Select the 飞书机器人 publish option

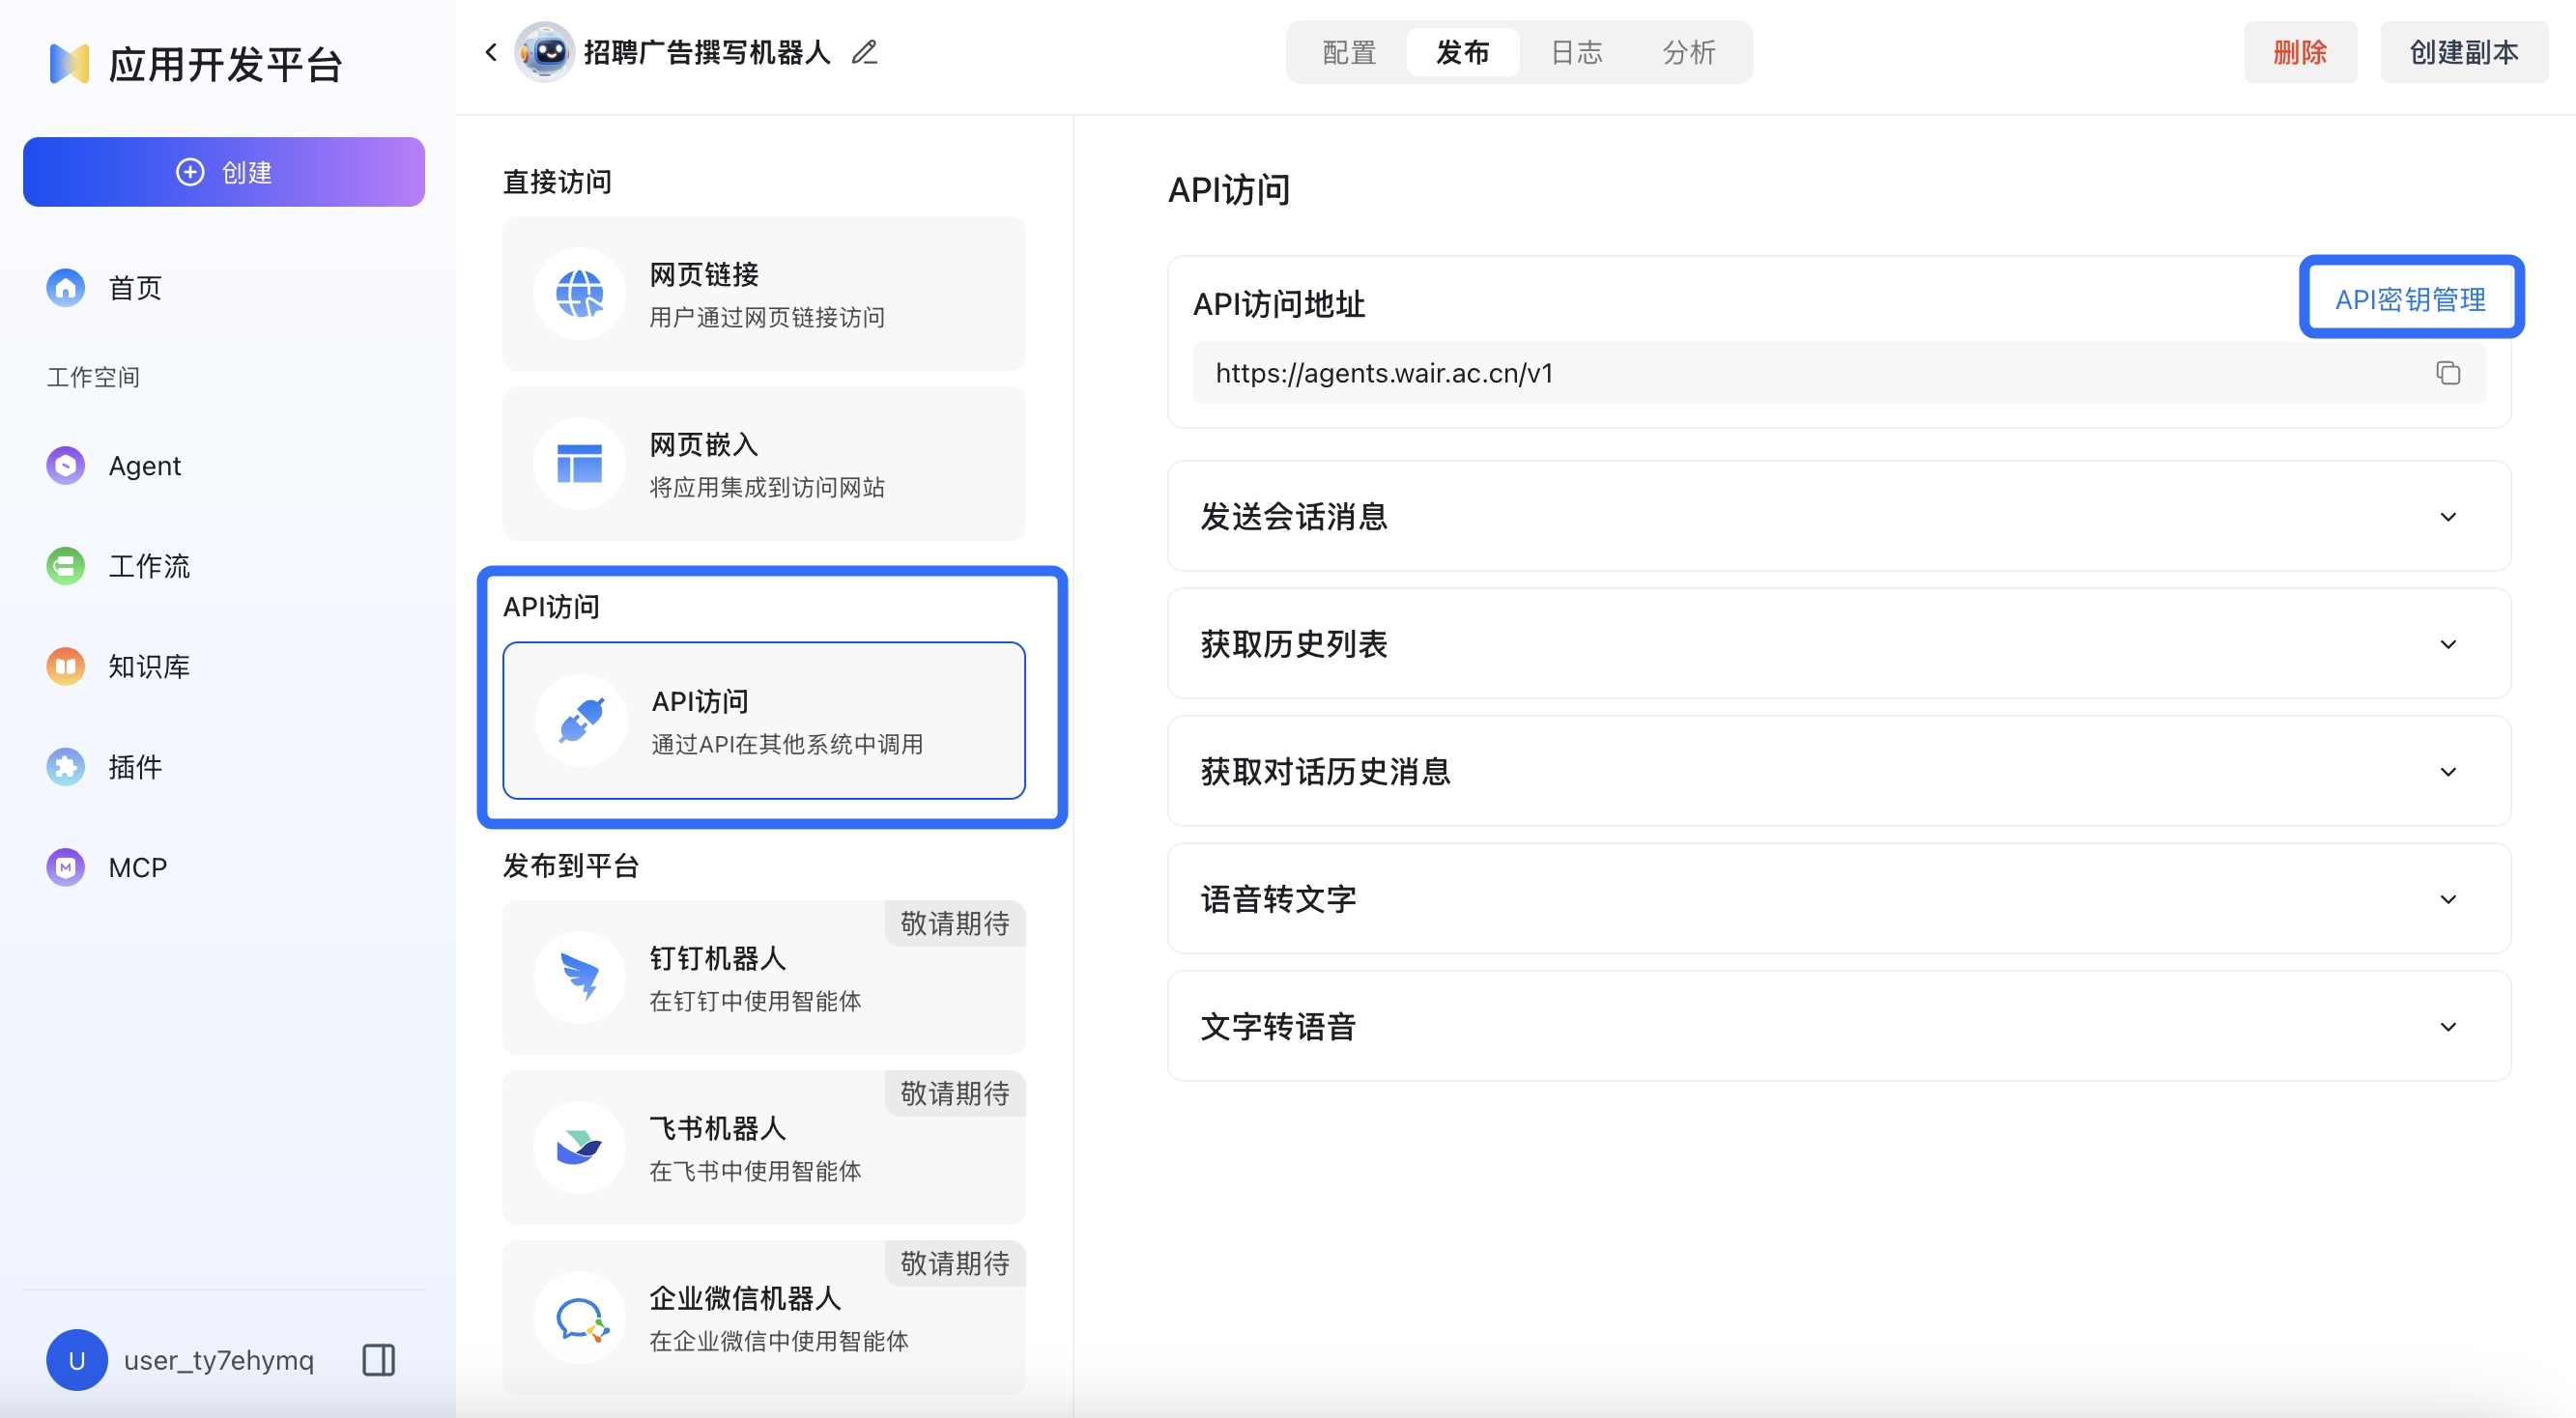(x=763, y=1148)
